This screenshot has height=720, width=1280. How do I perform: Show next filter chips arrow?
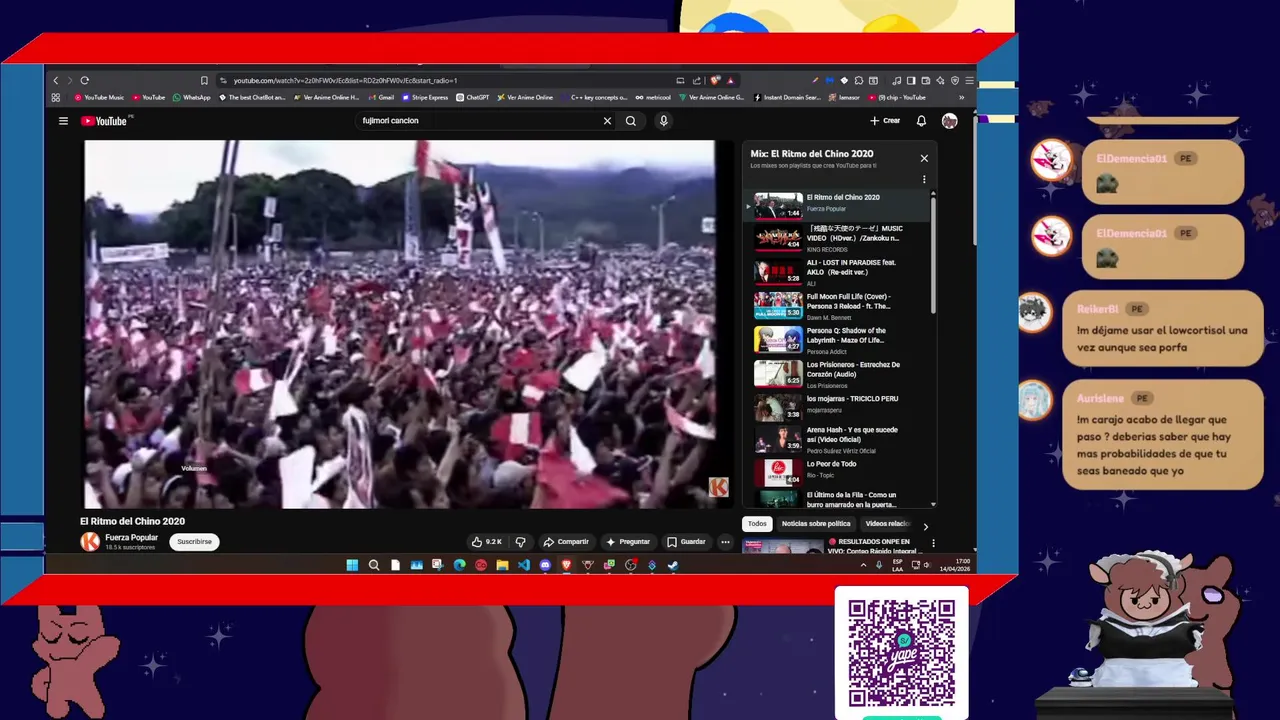pyautogui.click(x=925, y=526)
